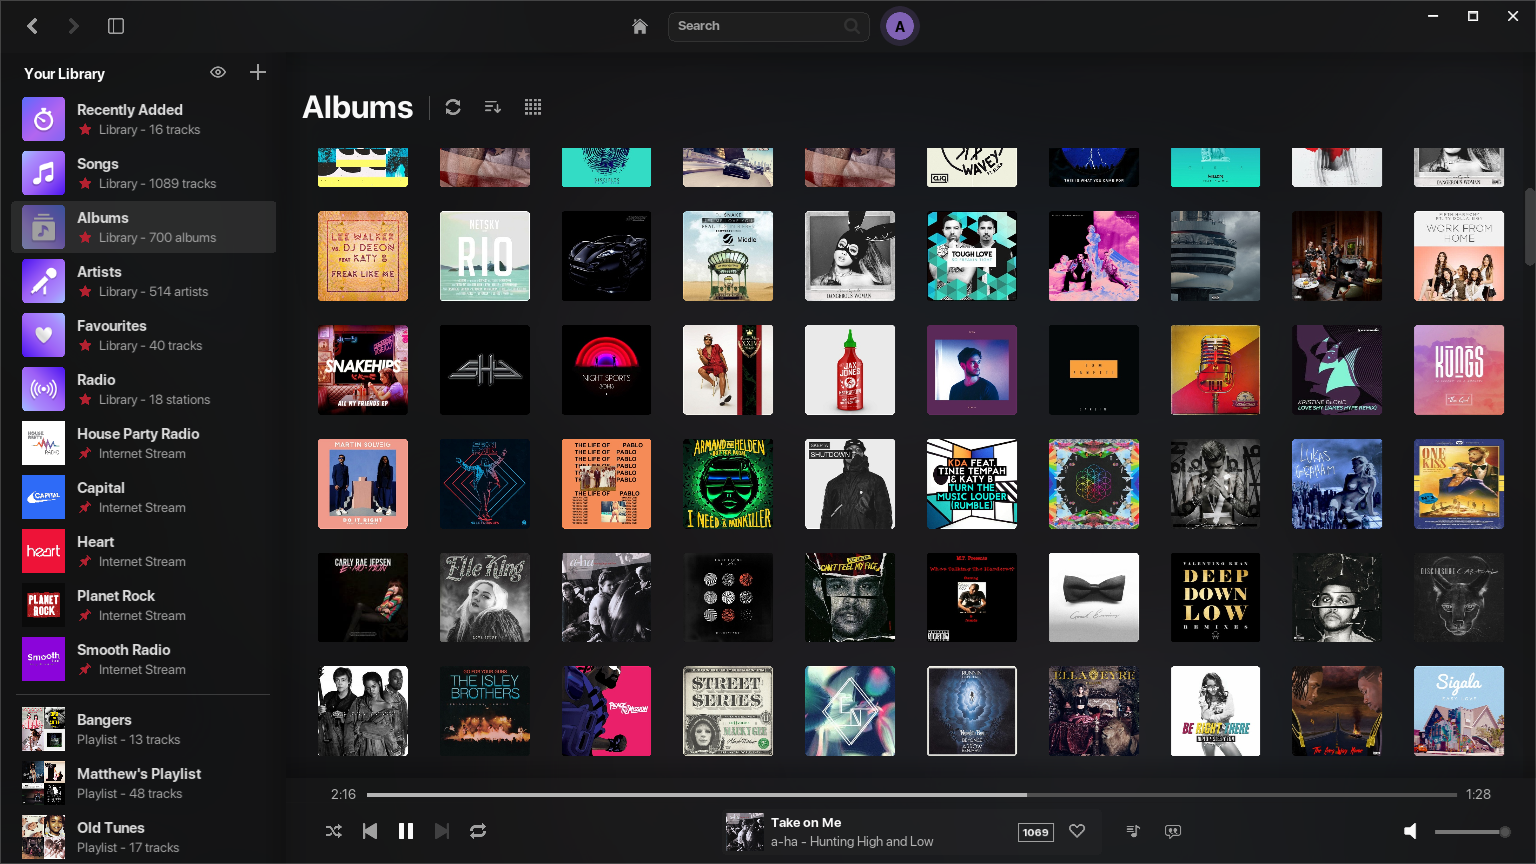1536x864 pixels.
Task: Go back using the back arrow
Action: [33, 26]
